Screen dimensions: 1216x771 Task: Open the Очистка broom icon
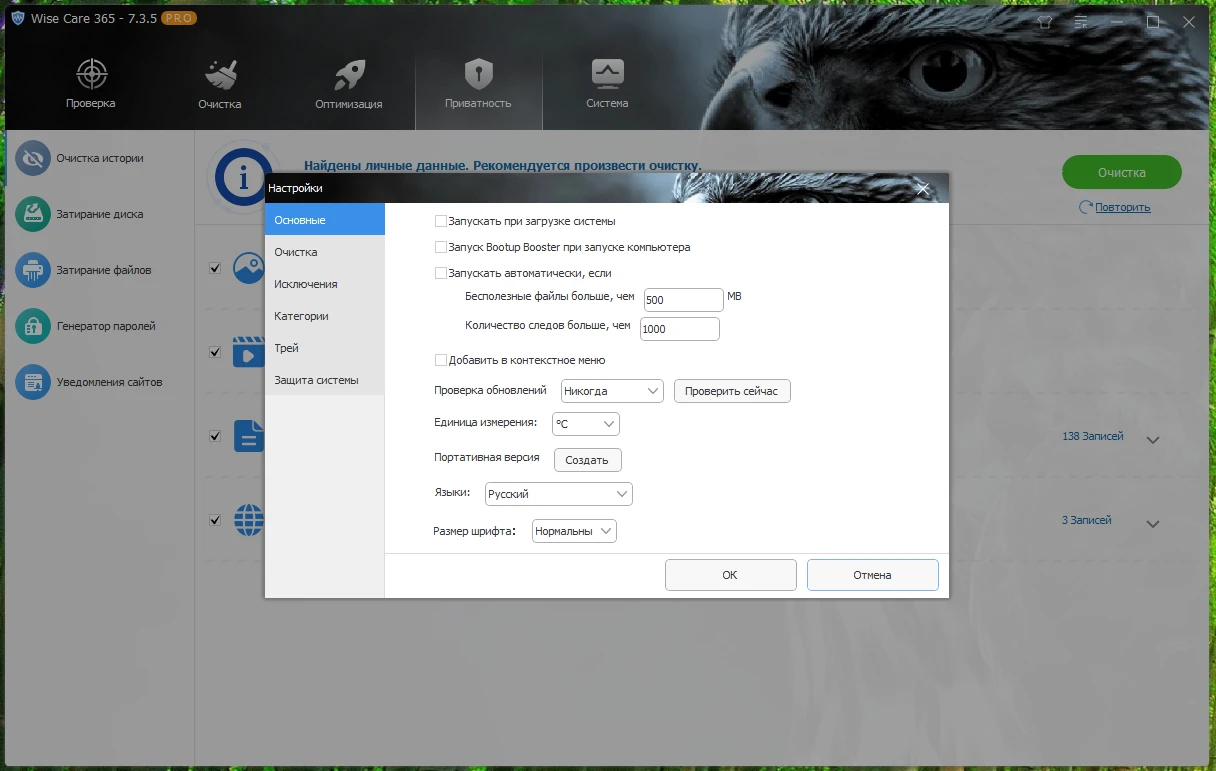tap(220, 74)
